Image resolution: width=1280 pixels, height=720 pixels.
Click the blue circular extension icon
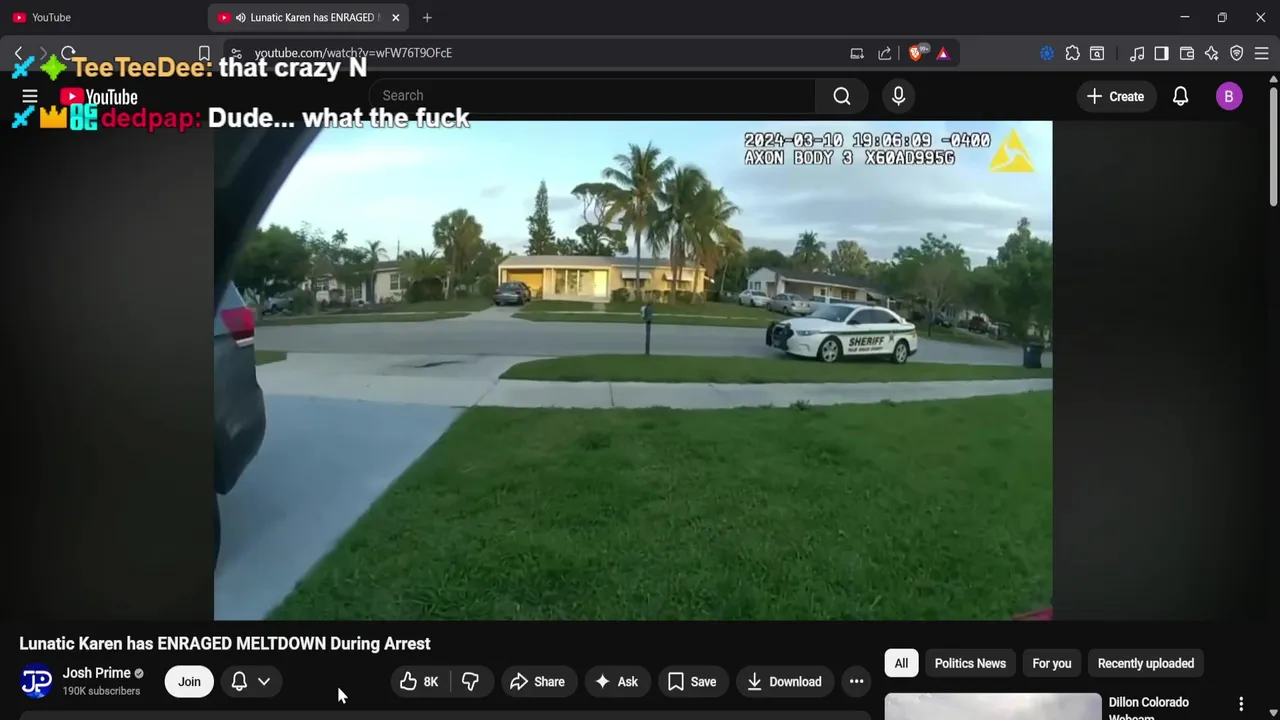coord(1047,53)
